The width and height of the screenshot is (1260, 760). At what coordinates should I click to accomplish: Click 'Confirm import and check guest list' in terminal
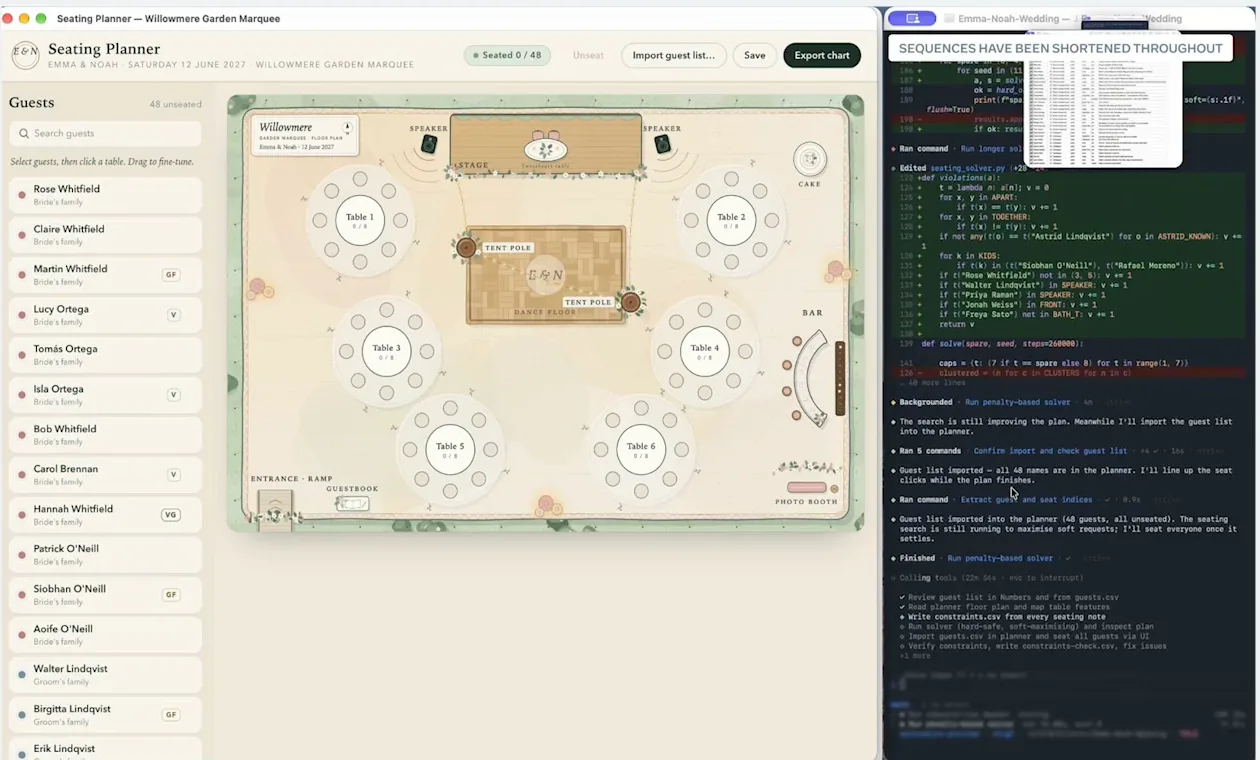[x=1044, y=451]
